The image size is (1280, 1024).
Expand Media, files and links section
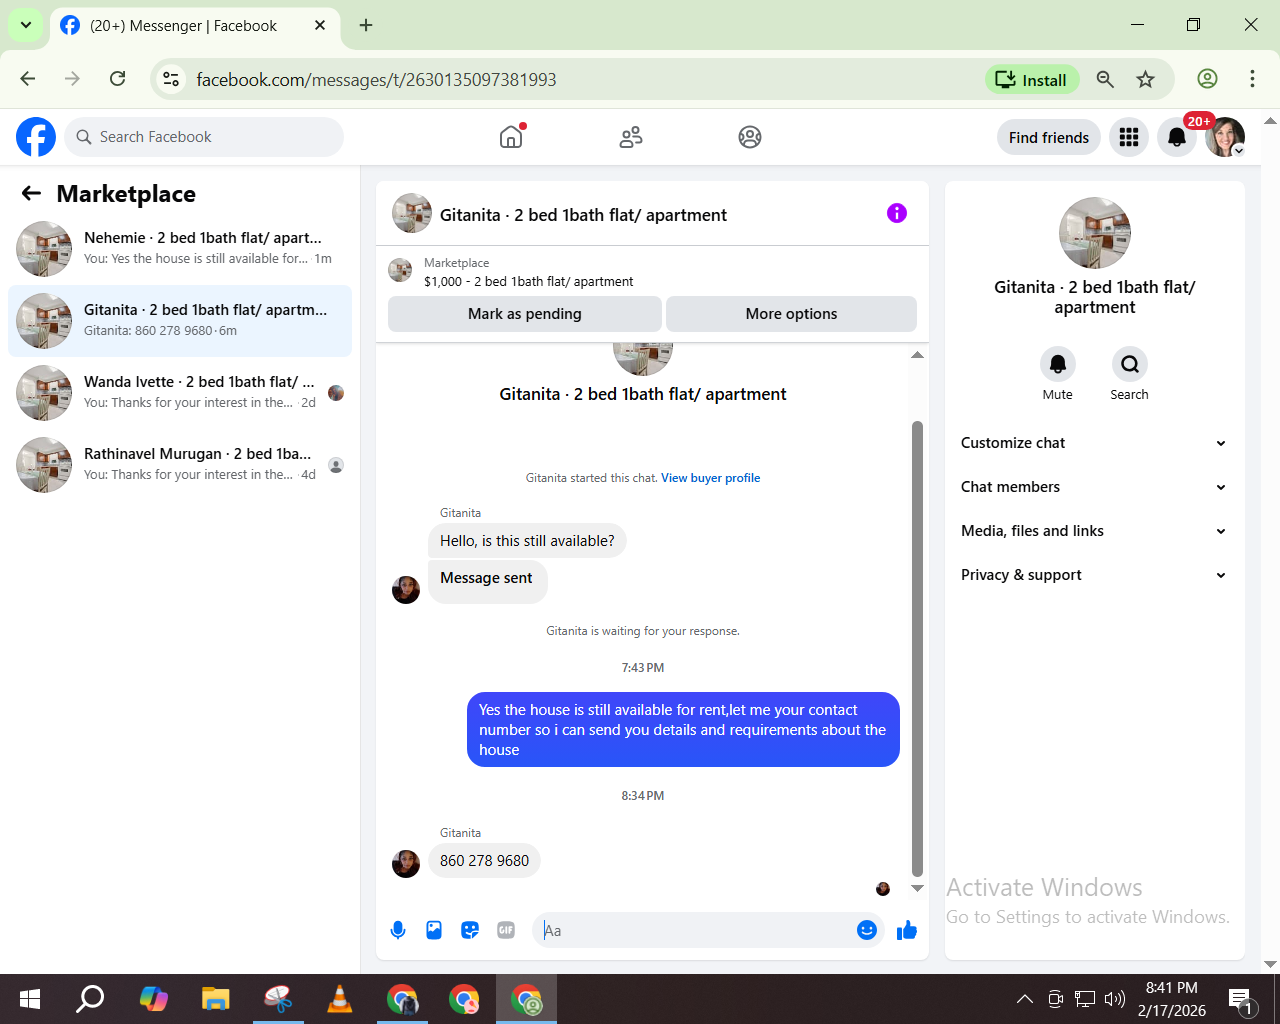[1094, 531]
